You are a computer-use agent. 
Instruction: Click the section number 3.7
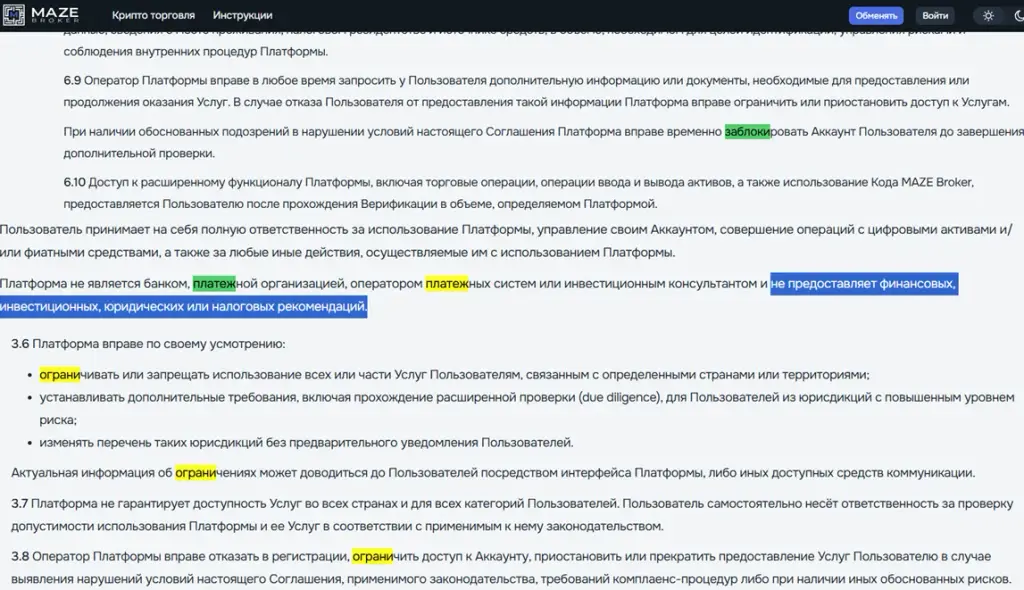point(20,504)
